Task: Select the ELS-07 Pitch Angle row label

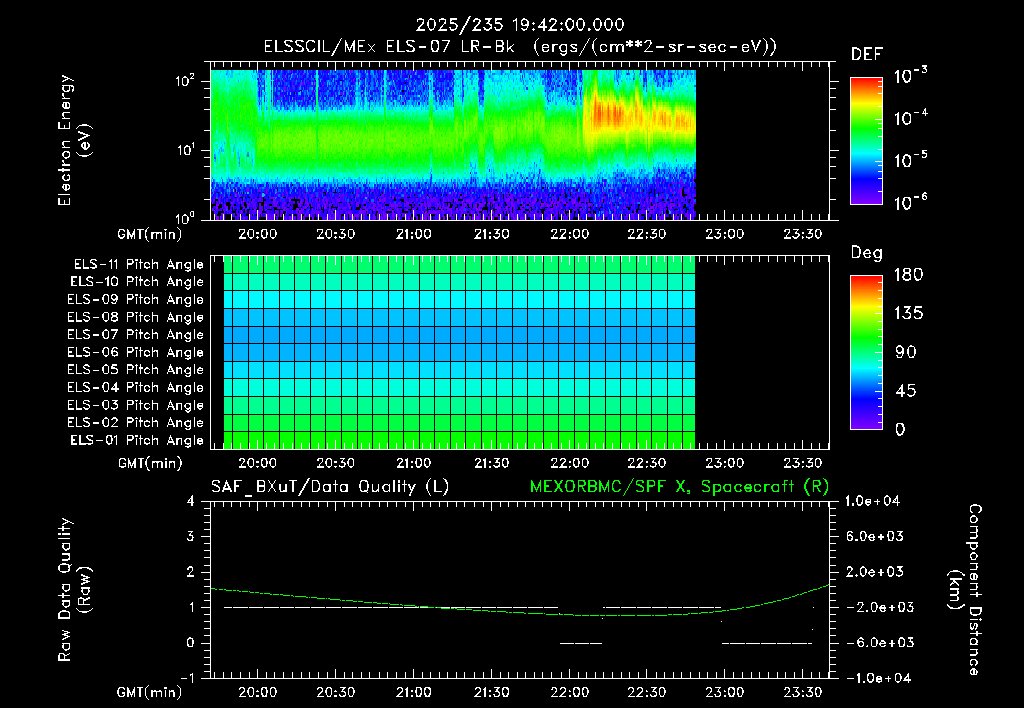Action: (x=135, y=334)
